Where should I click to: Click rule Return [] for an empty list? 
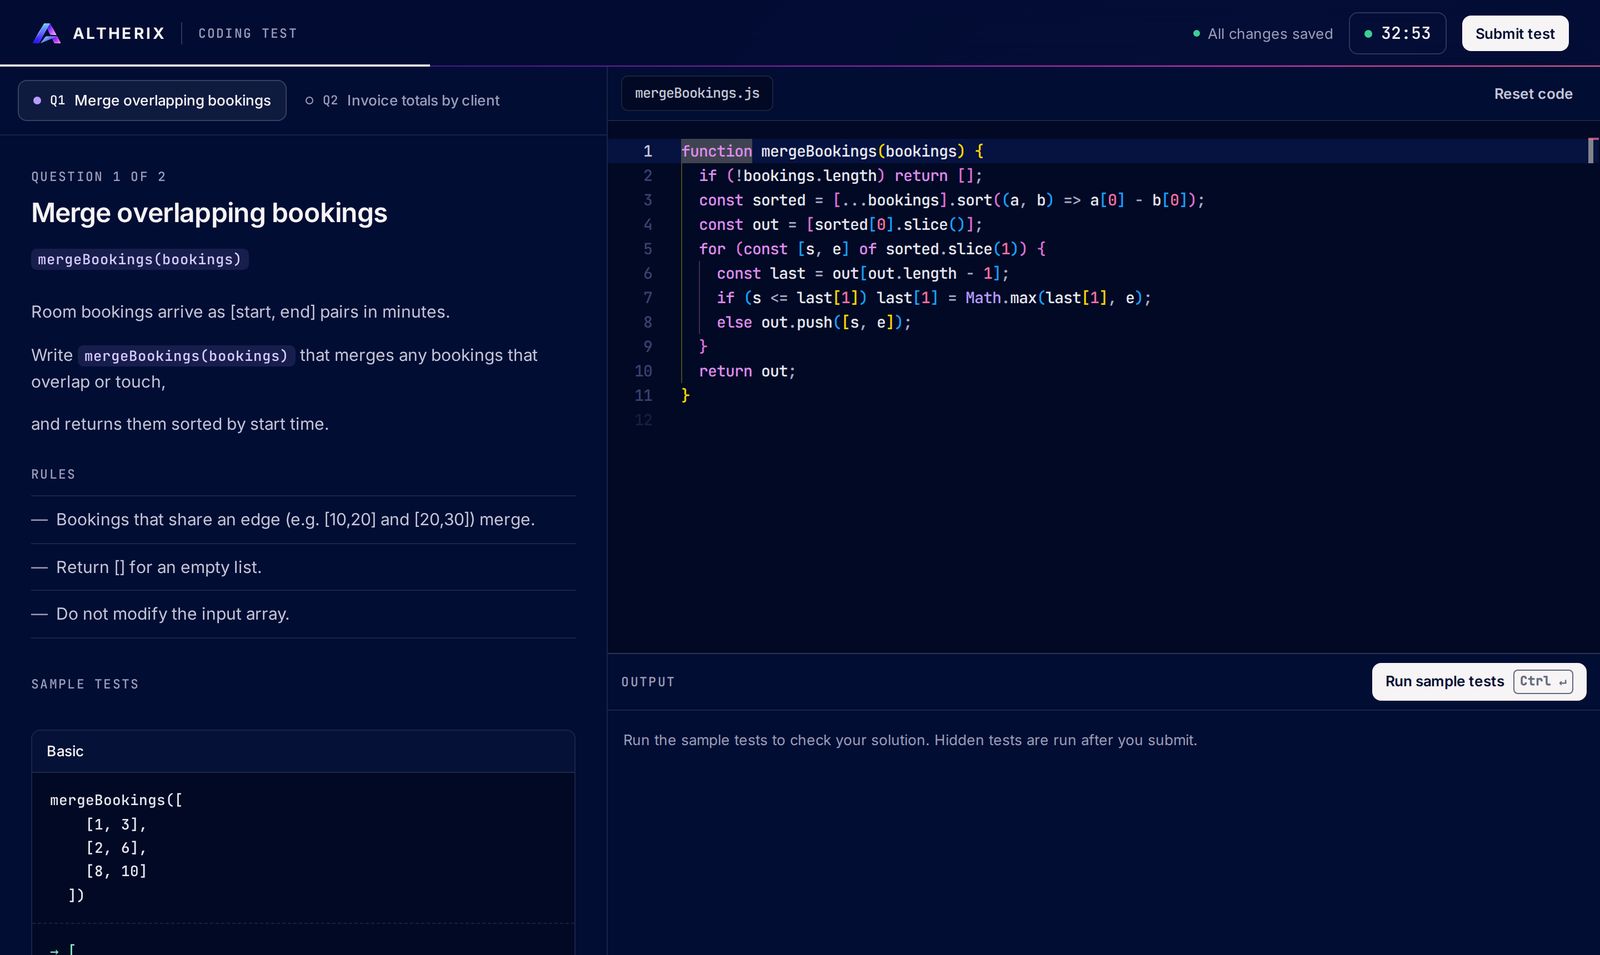(x=303, y=567)
